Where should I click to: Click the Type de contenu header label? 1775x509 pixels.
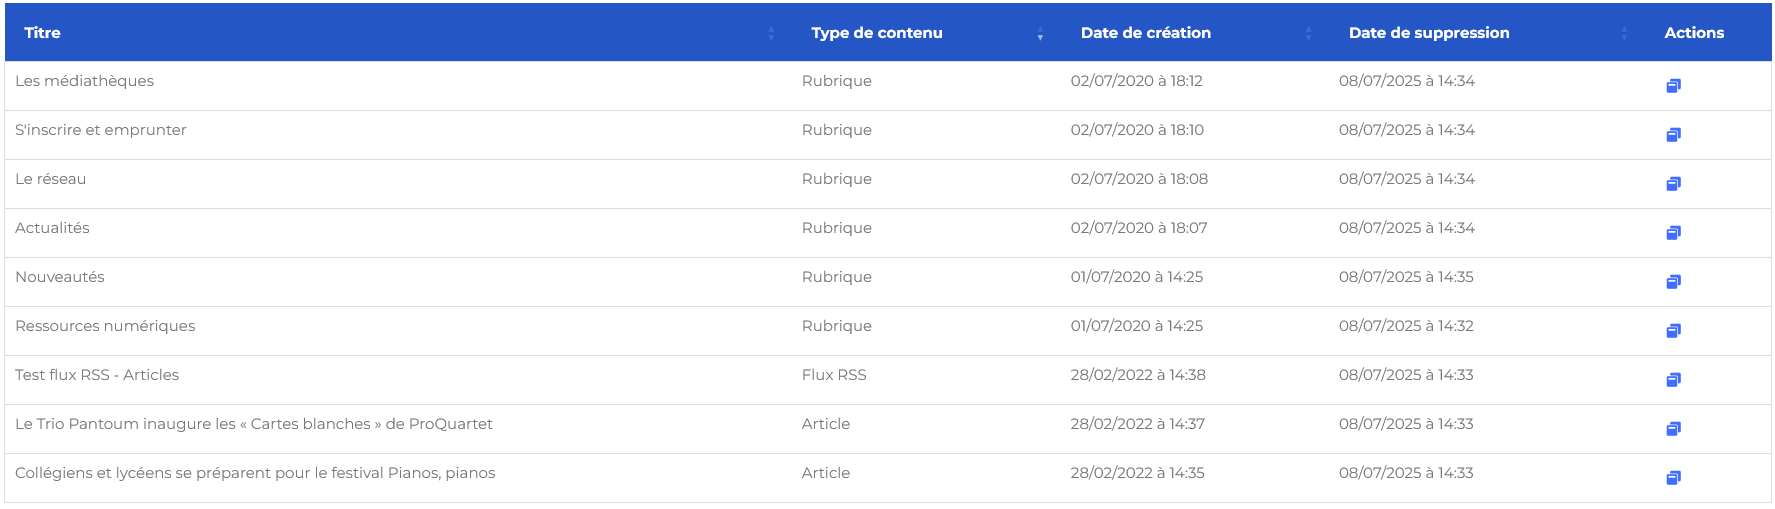(876, 33)
